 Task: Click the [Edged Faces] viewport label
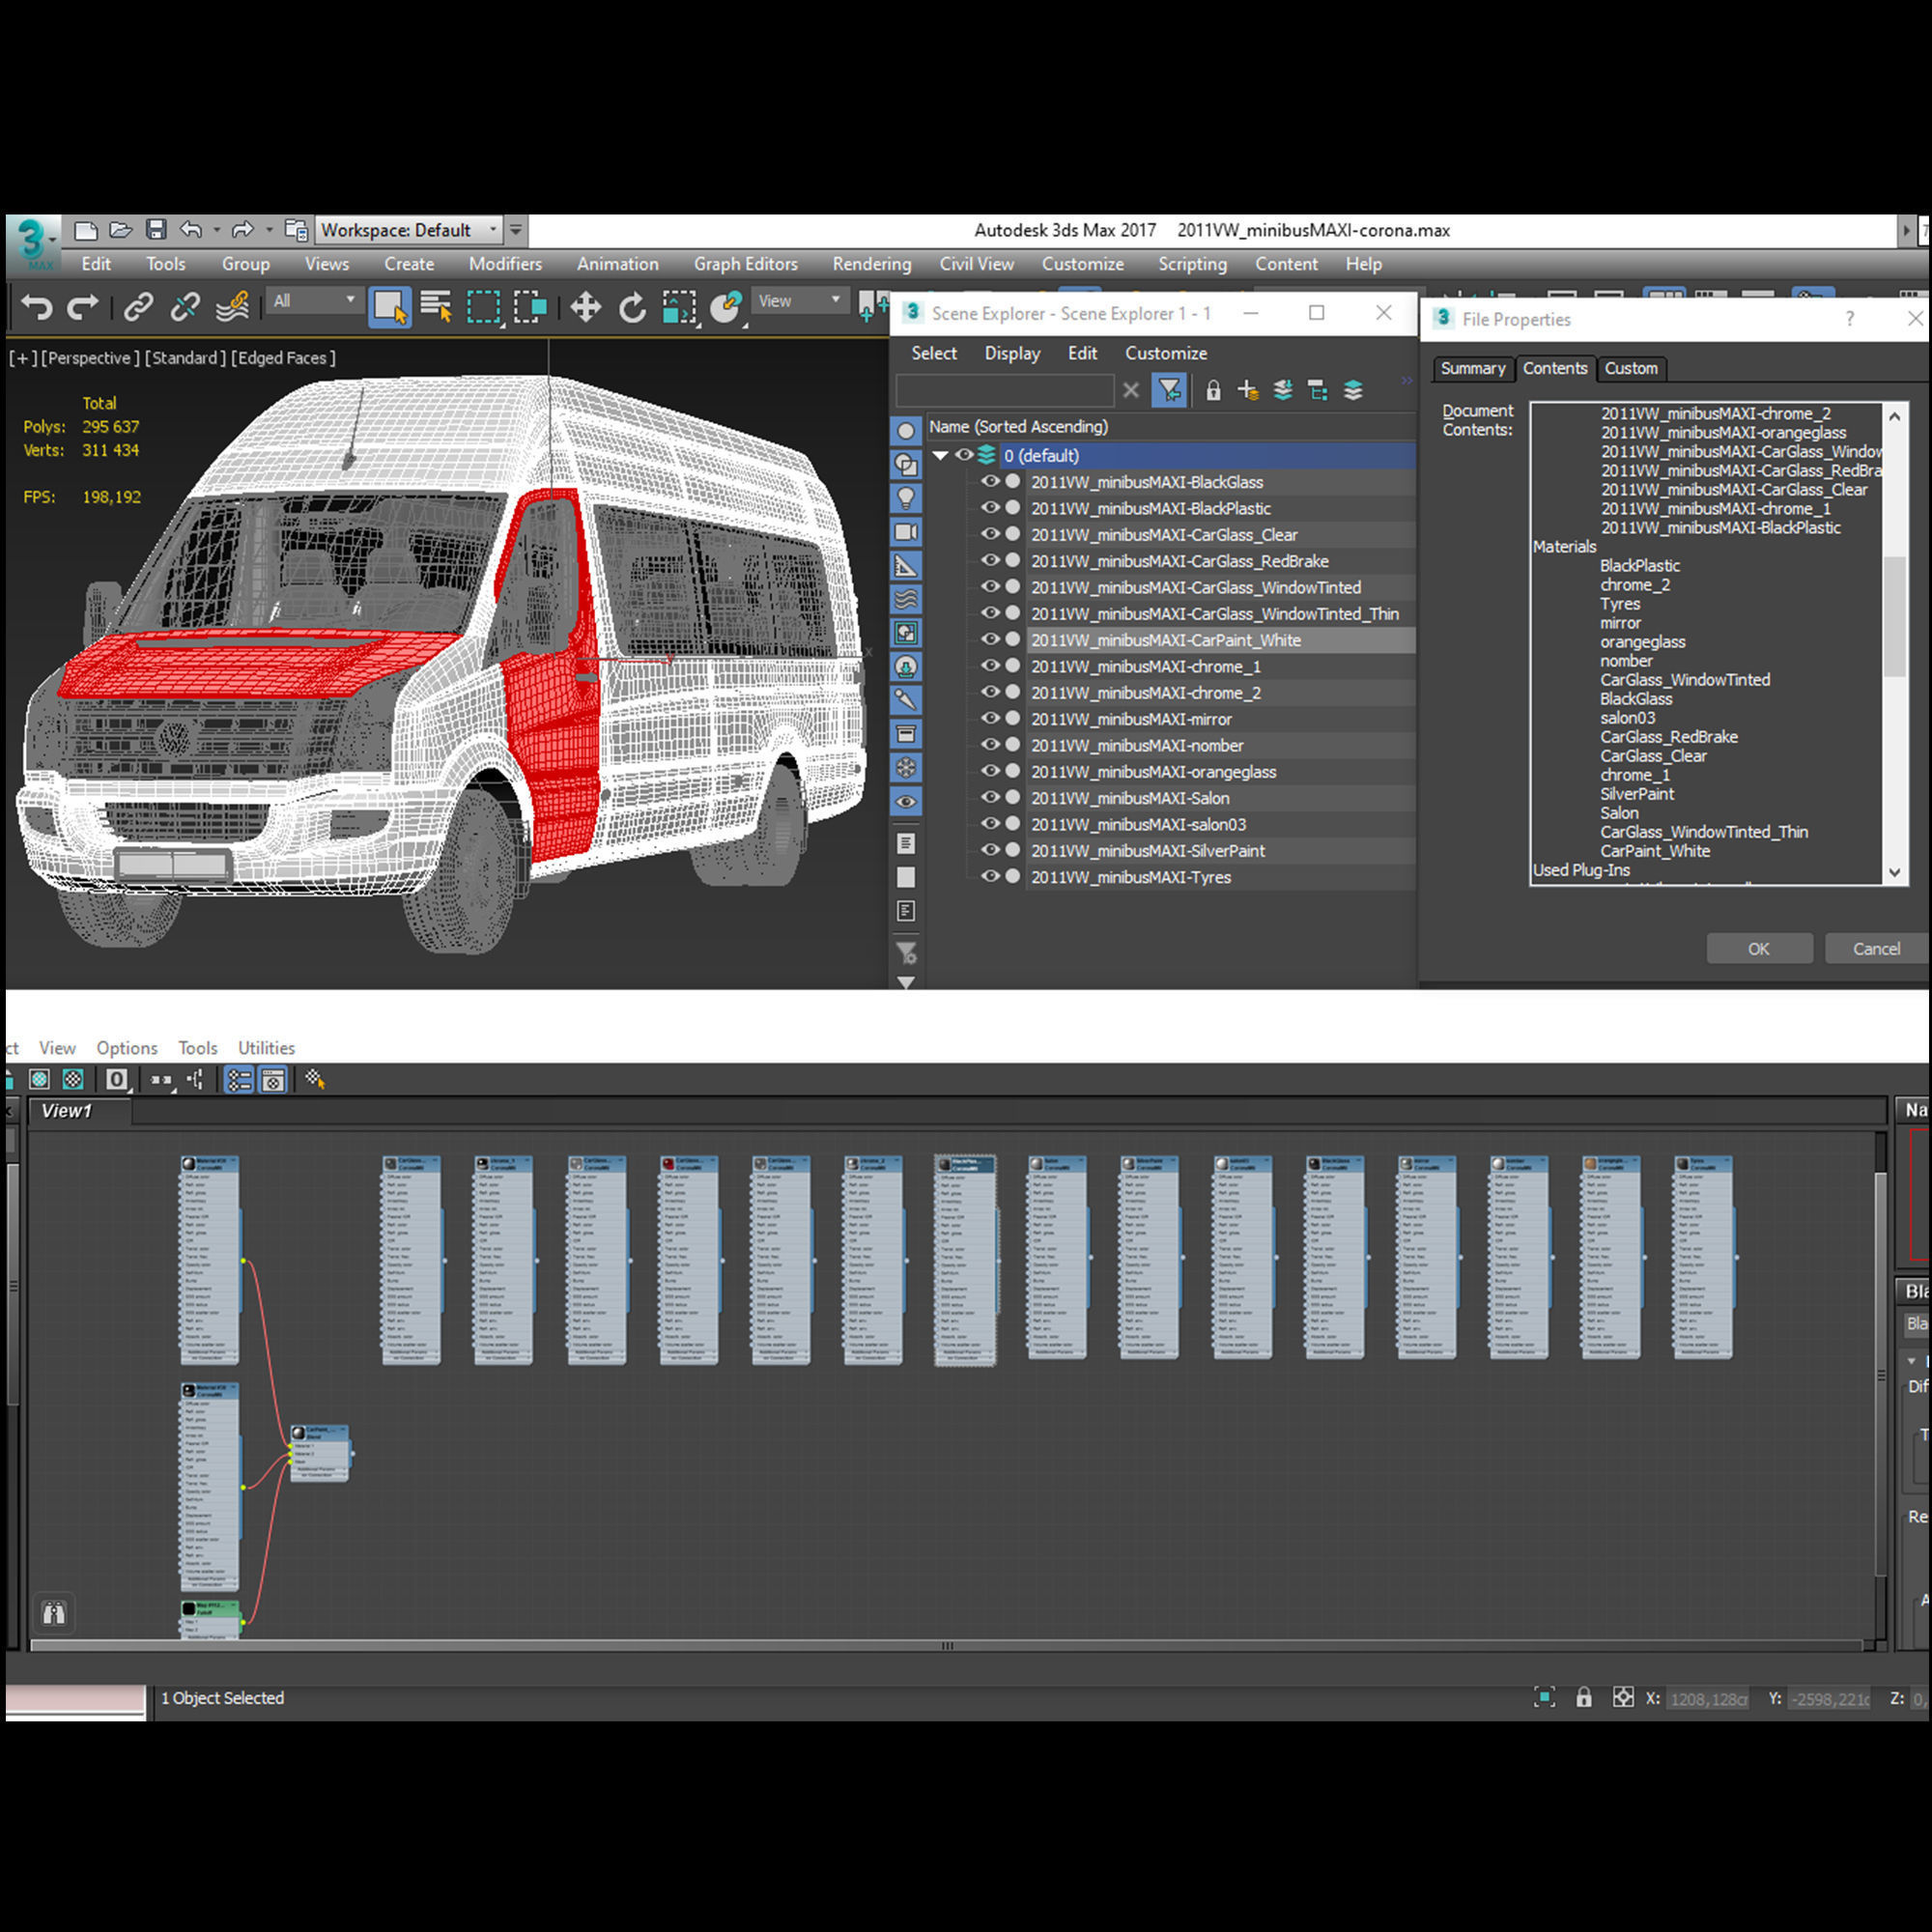pos(284,358)
